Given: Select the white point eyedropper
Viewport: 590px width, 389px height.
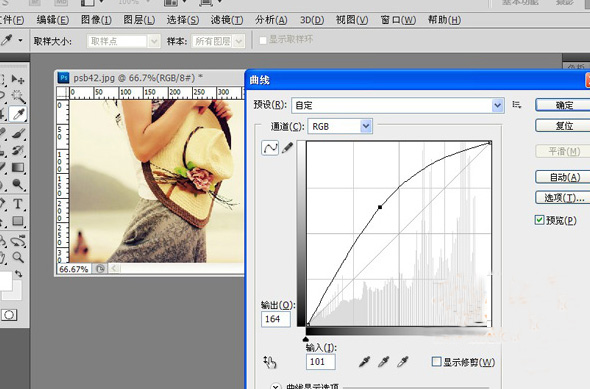Looking at the screenshot, I should [403, 362].
